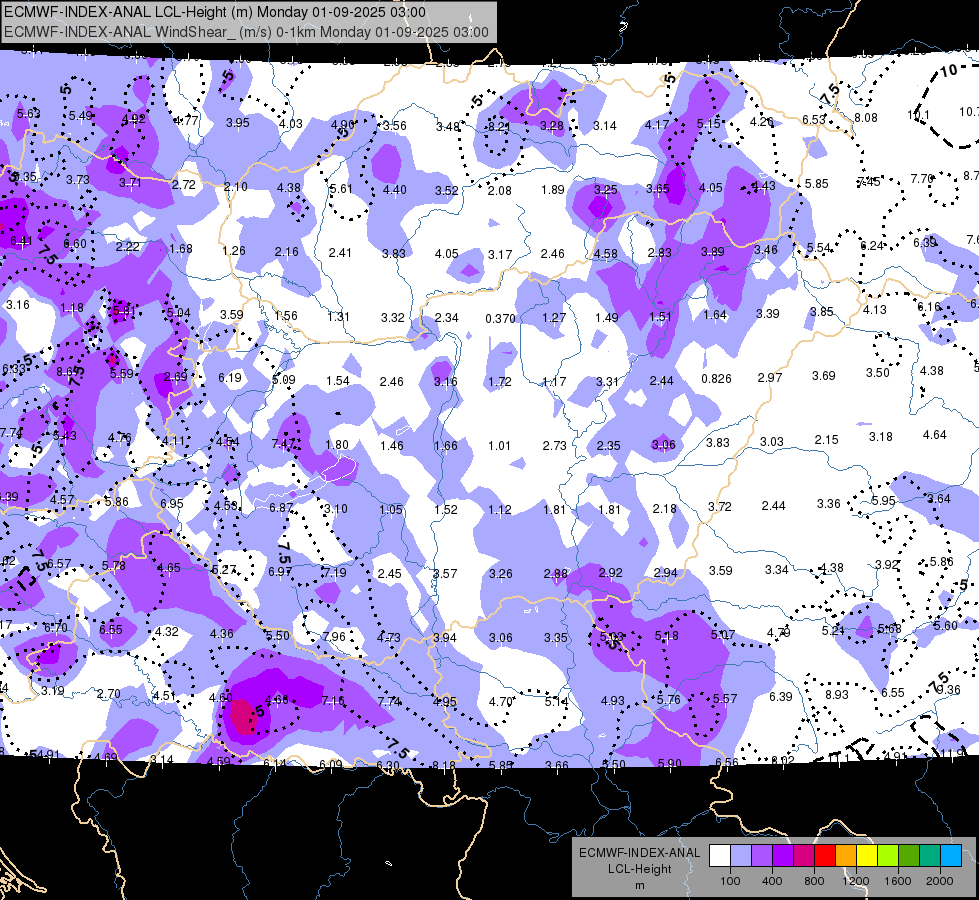
Task: Click the 1.12 wind shear value
Action: (x=499, y=510)
